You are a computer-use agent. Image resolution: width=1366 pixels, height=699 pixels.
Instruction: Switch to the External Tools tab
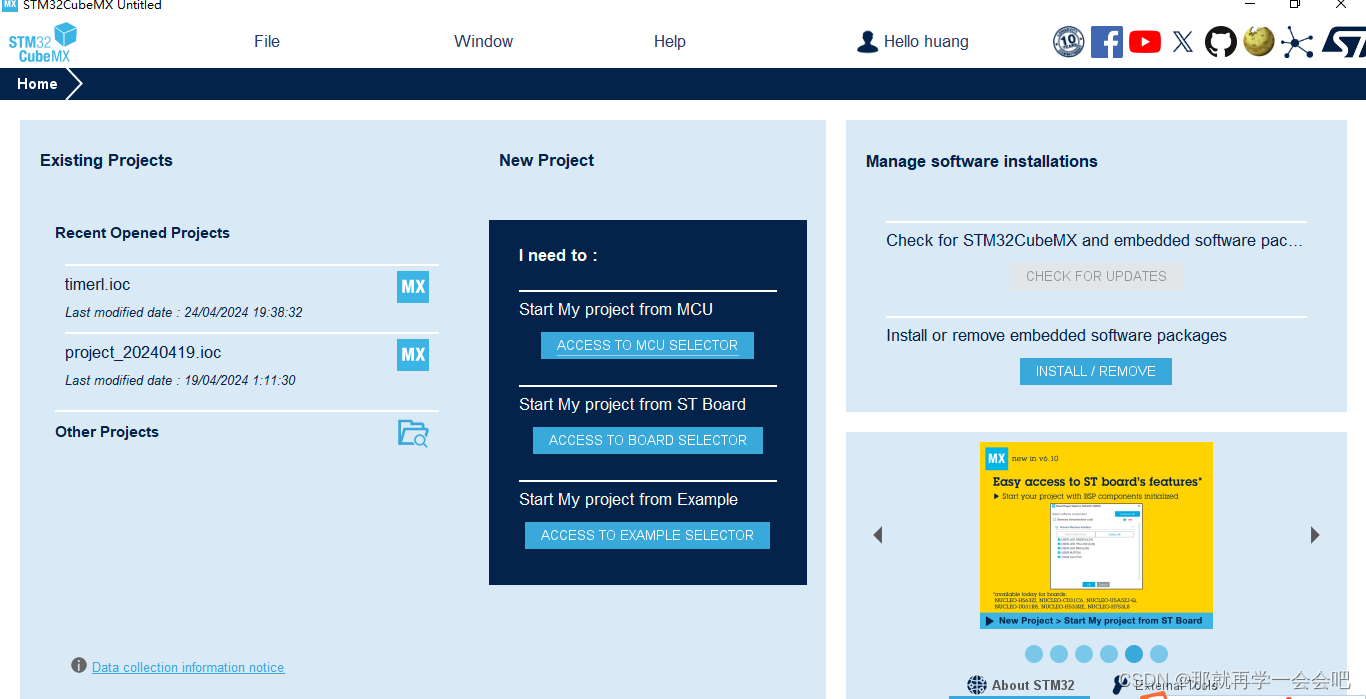tap(1165, 685)
